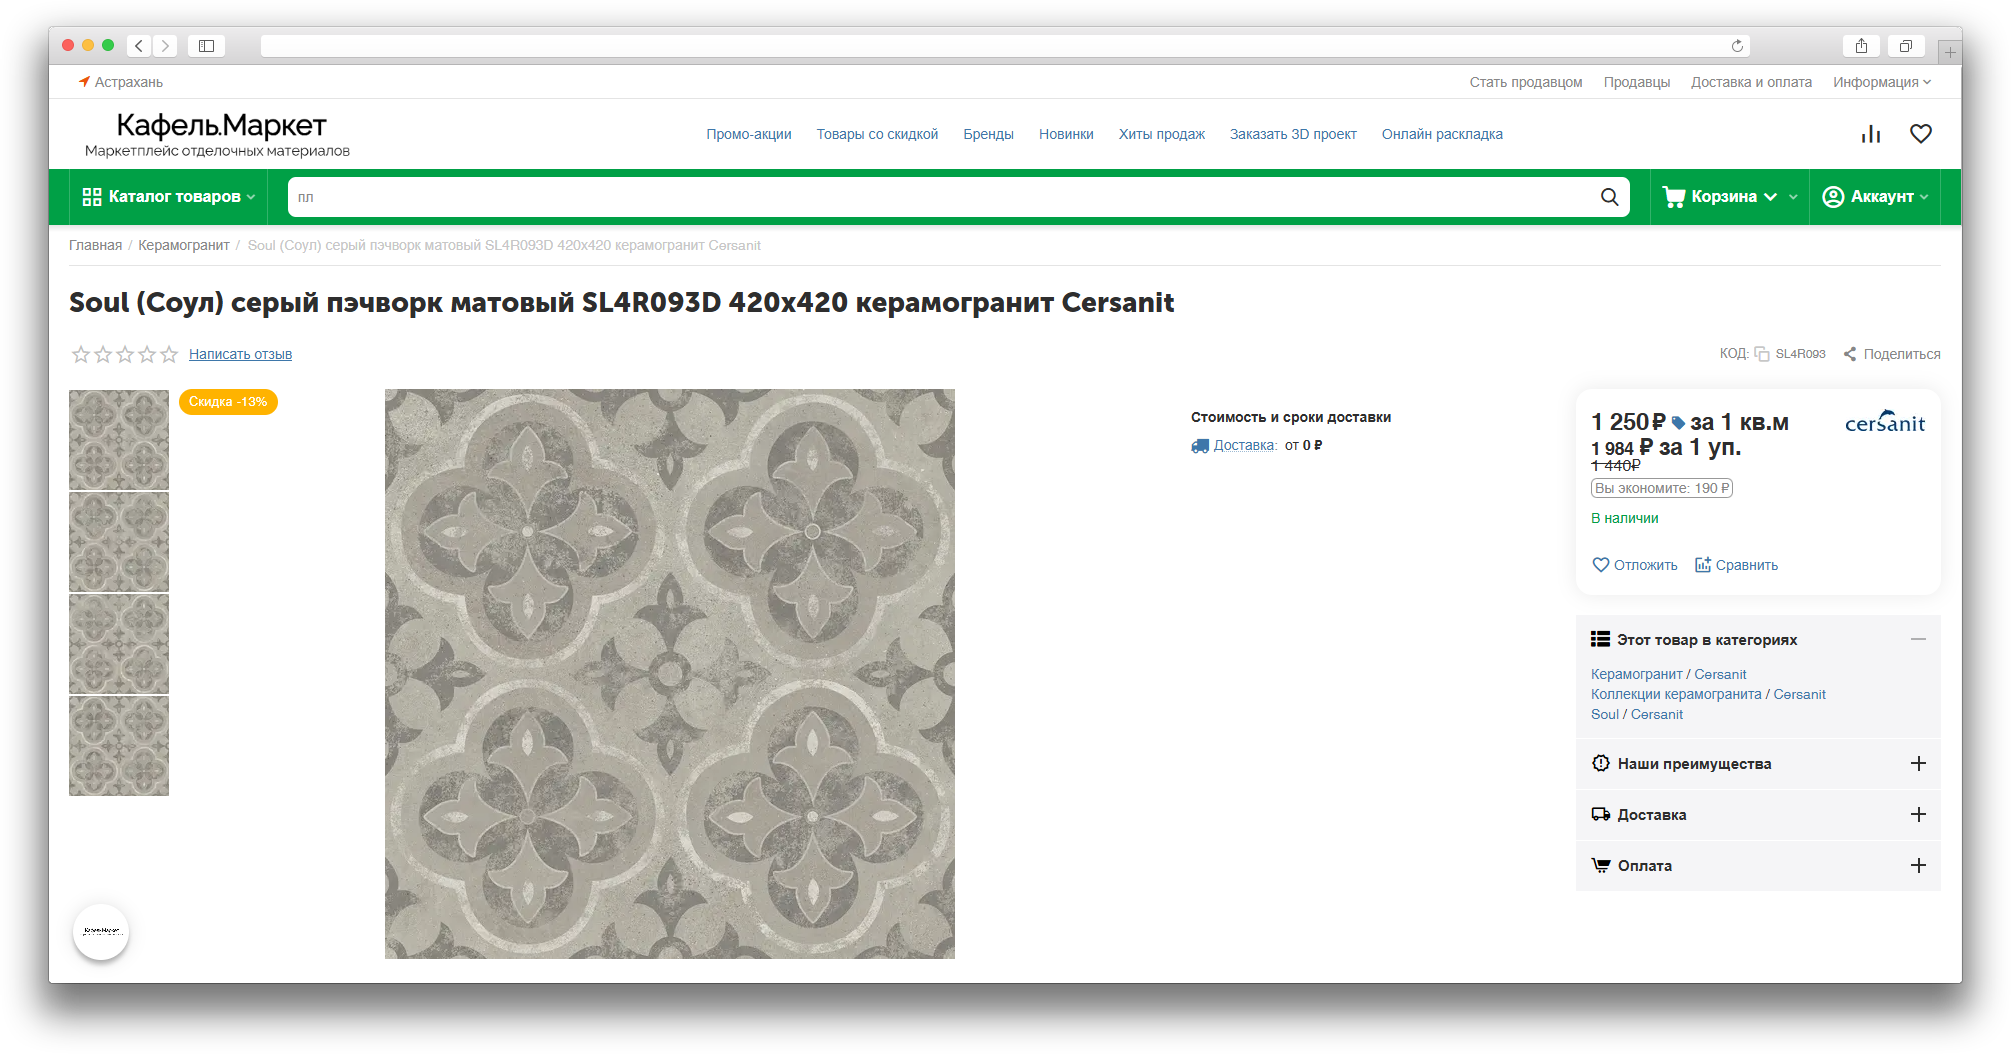Open the Аккаунт dropdown
This screenshot has height=1054, width=2011.
pyautogui.click(x=1876, y=197)
